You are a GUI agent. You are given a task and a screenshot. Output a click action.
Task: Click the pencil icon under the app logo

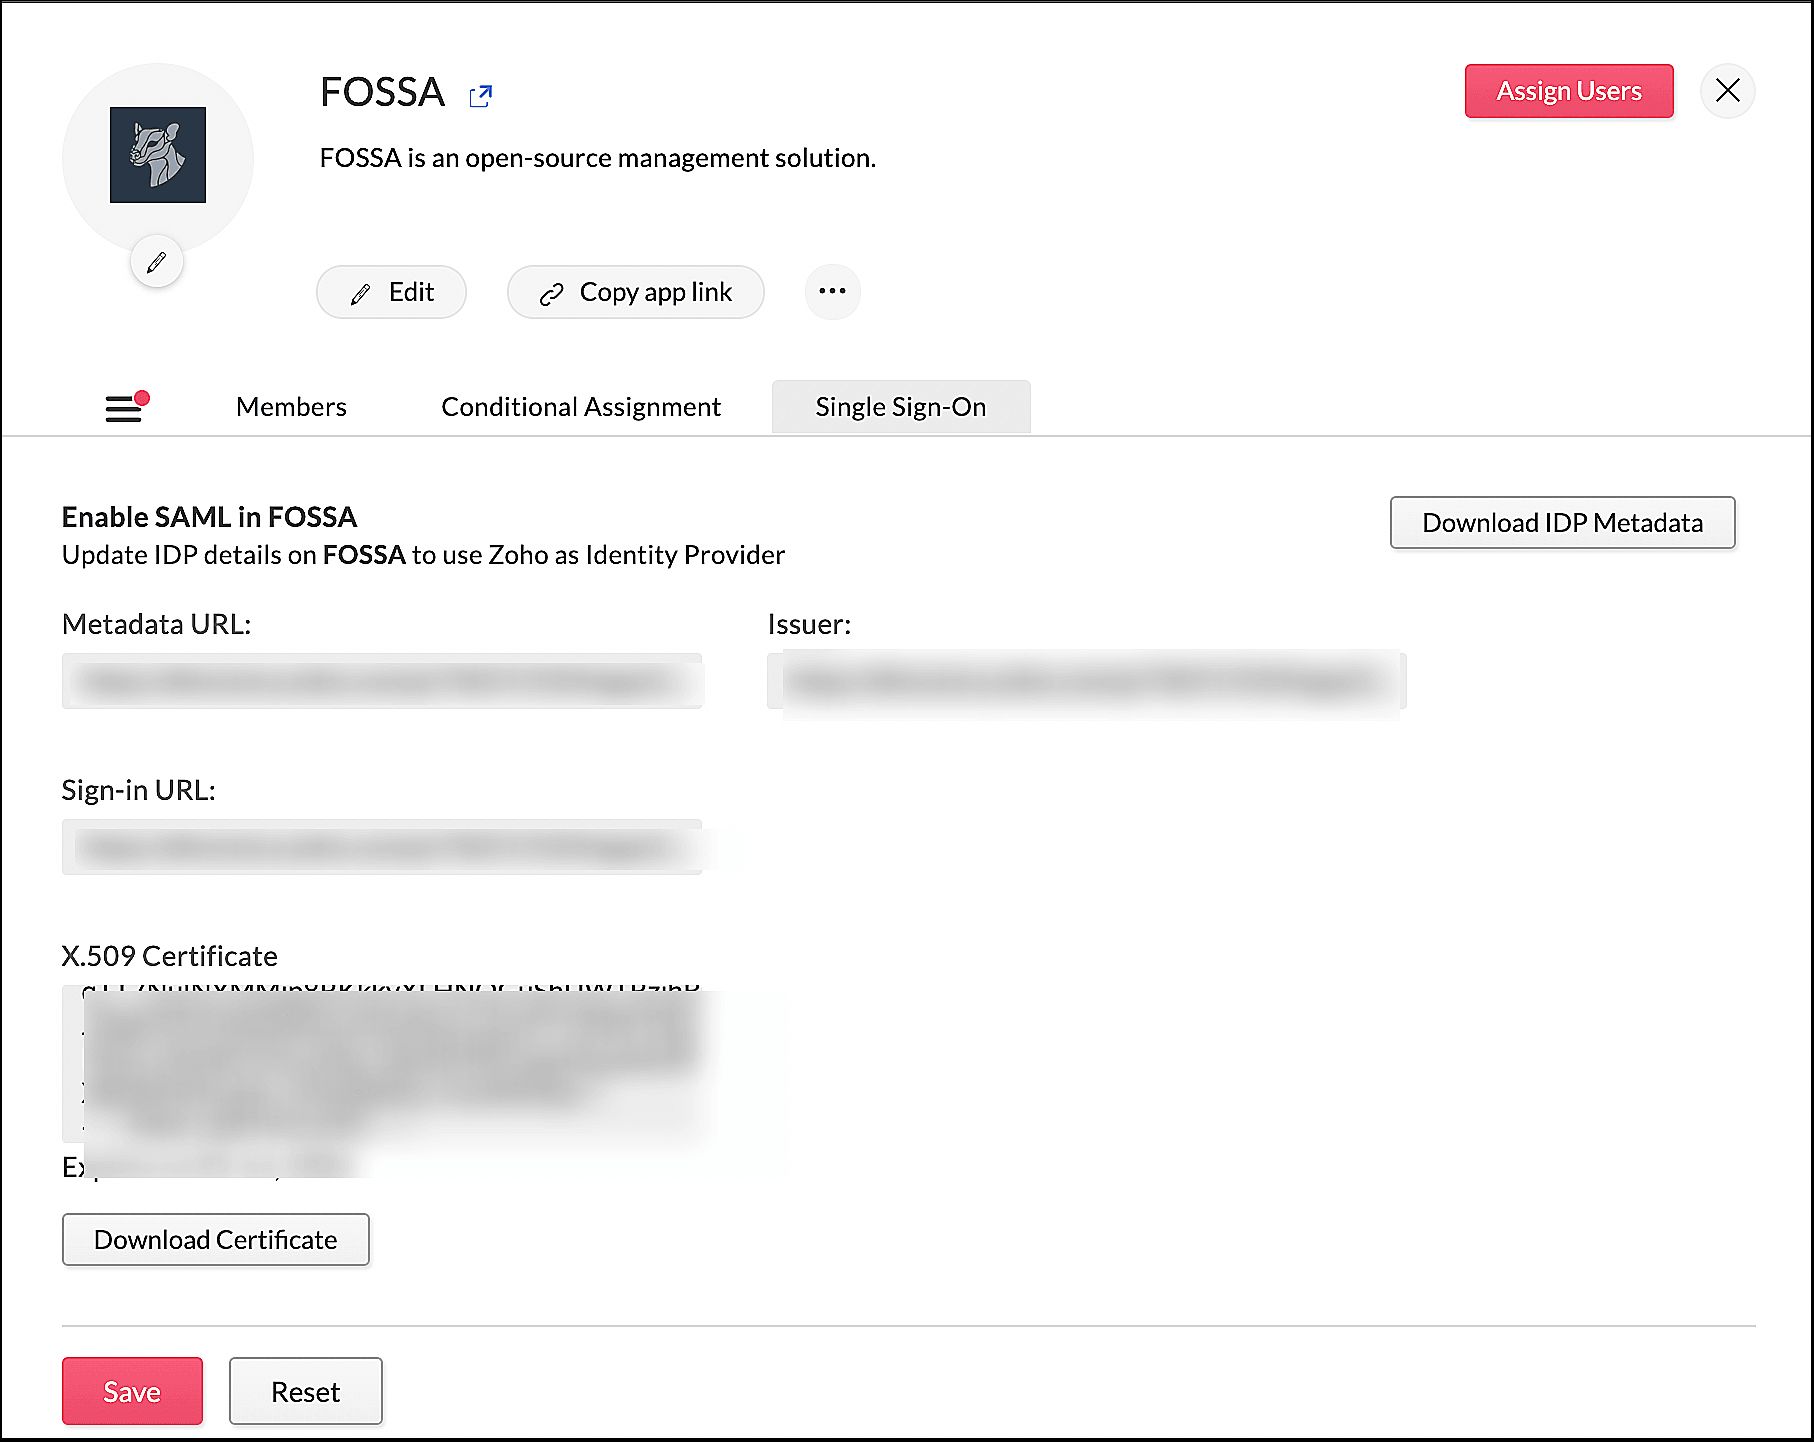point(156,263)
